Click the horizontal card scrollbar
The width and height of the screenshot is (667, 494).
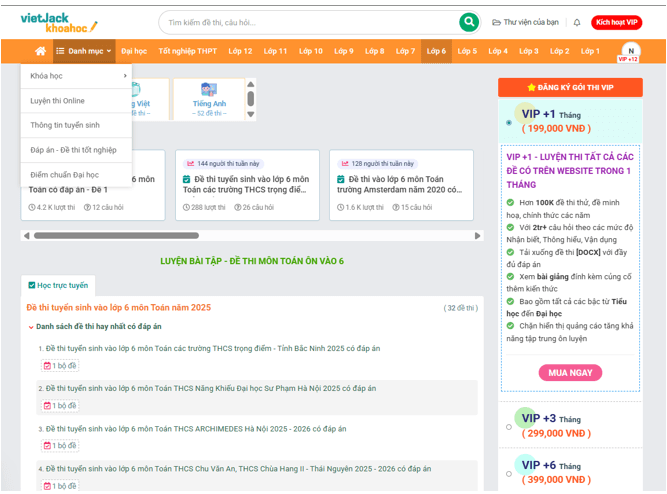130,236
